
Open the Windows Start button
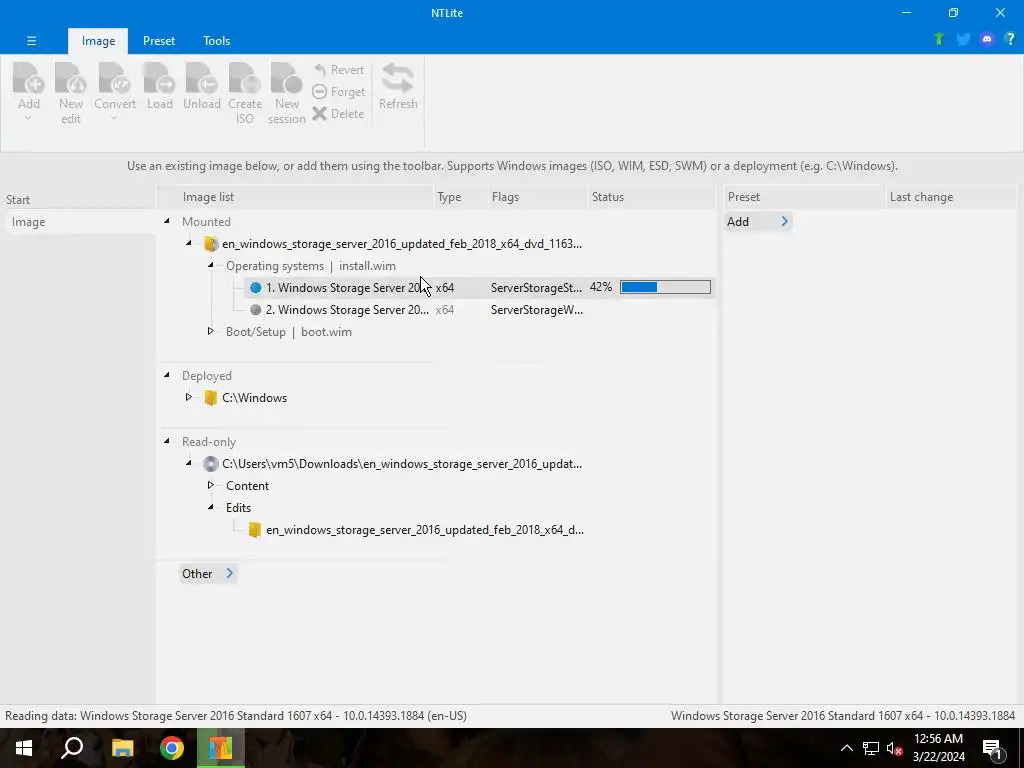pos(24,748)
